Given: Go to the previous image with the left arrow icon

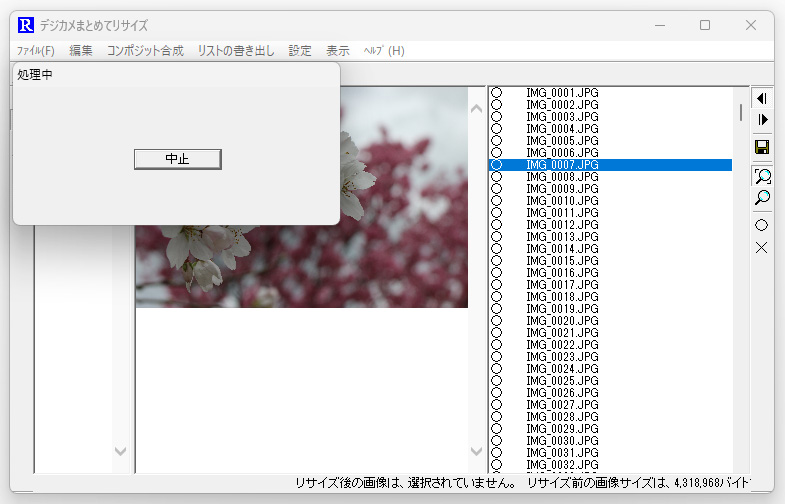Looking at the screenshot, I should click(761, 98).
